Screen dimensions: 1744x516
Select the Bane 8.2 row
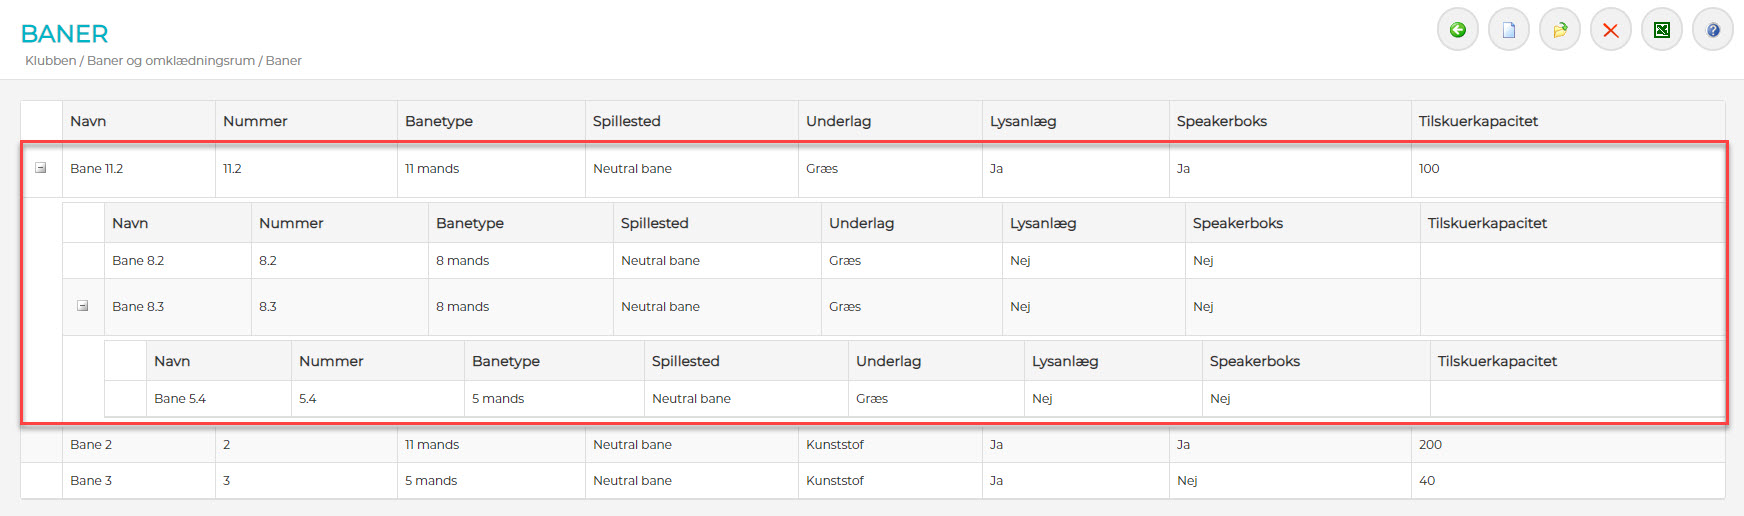coord(138,261)
